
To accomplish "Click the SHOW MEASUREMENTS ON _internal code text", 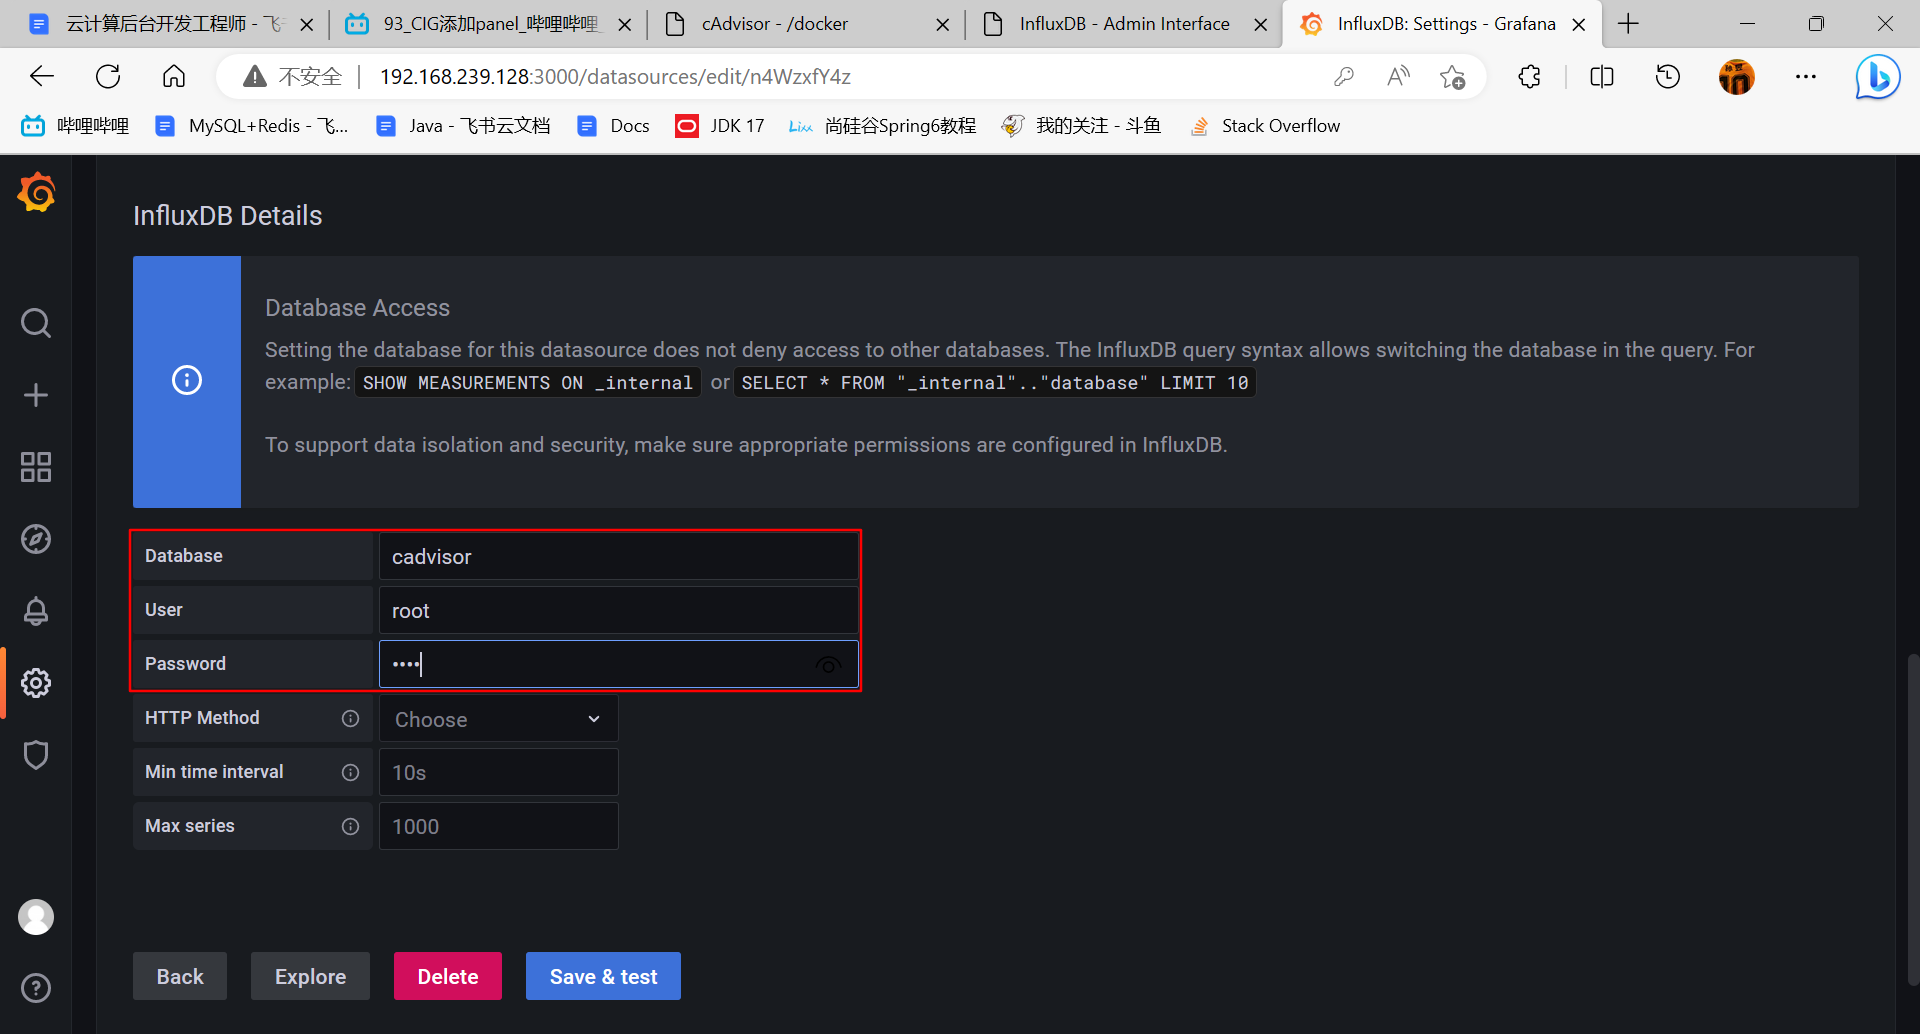I will pyautogui.click(x=527, y=382).
